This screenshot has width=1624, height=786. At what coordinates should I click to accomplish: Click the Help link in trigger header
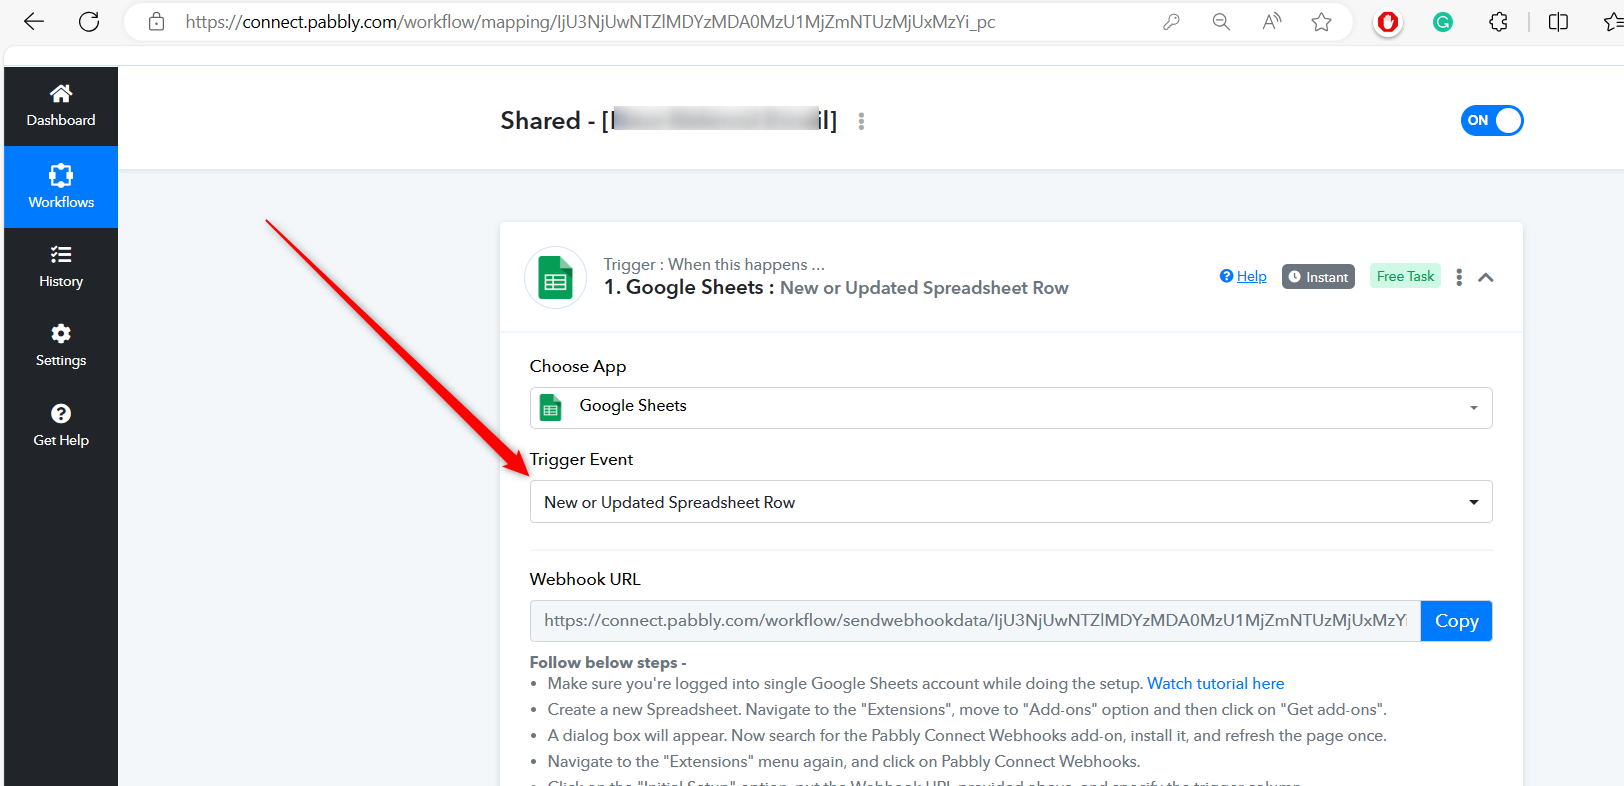[1243, 277]
